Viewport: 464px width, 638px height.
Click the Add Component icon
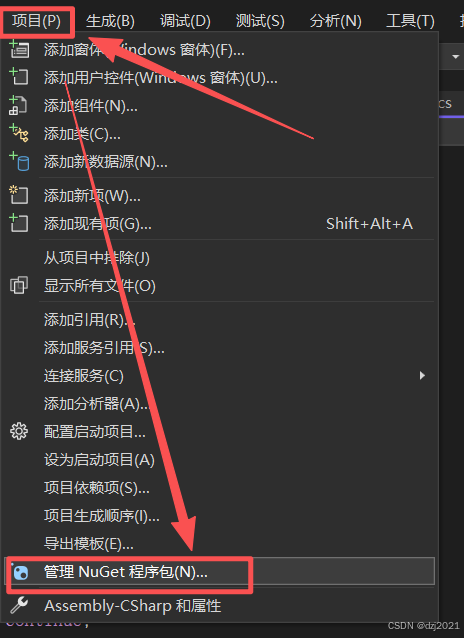pos(18,105)
